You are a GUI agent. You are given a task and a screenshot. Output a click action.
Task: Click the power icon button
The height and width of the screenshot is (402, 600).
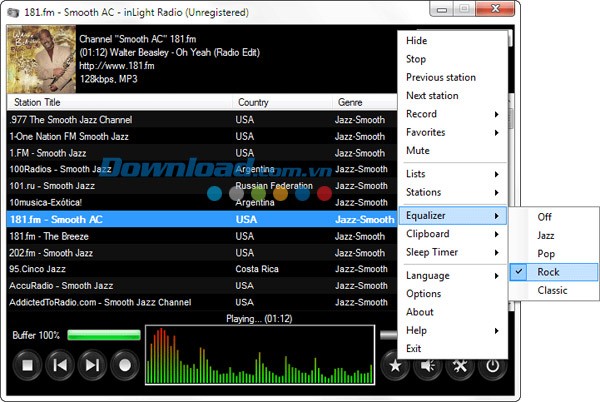492,365
